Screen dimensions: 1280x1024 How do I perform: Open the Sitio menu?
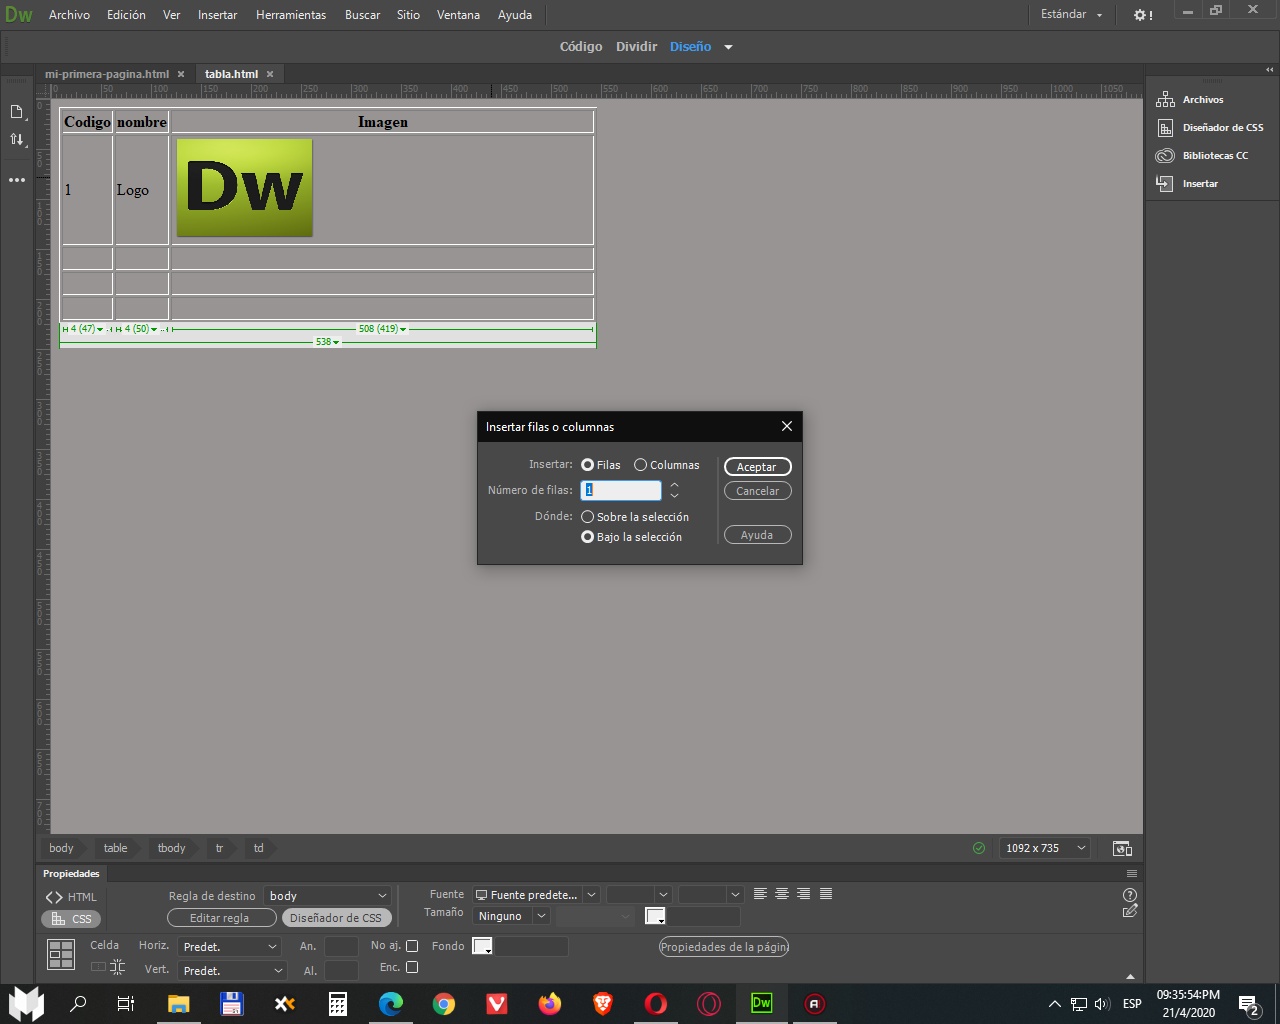pos(408,15)
